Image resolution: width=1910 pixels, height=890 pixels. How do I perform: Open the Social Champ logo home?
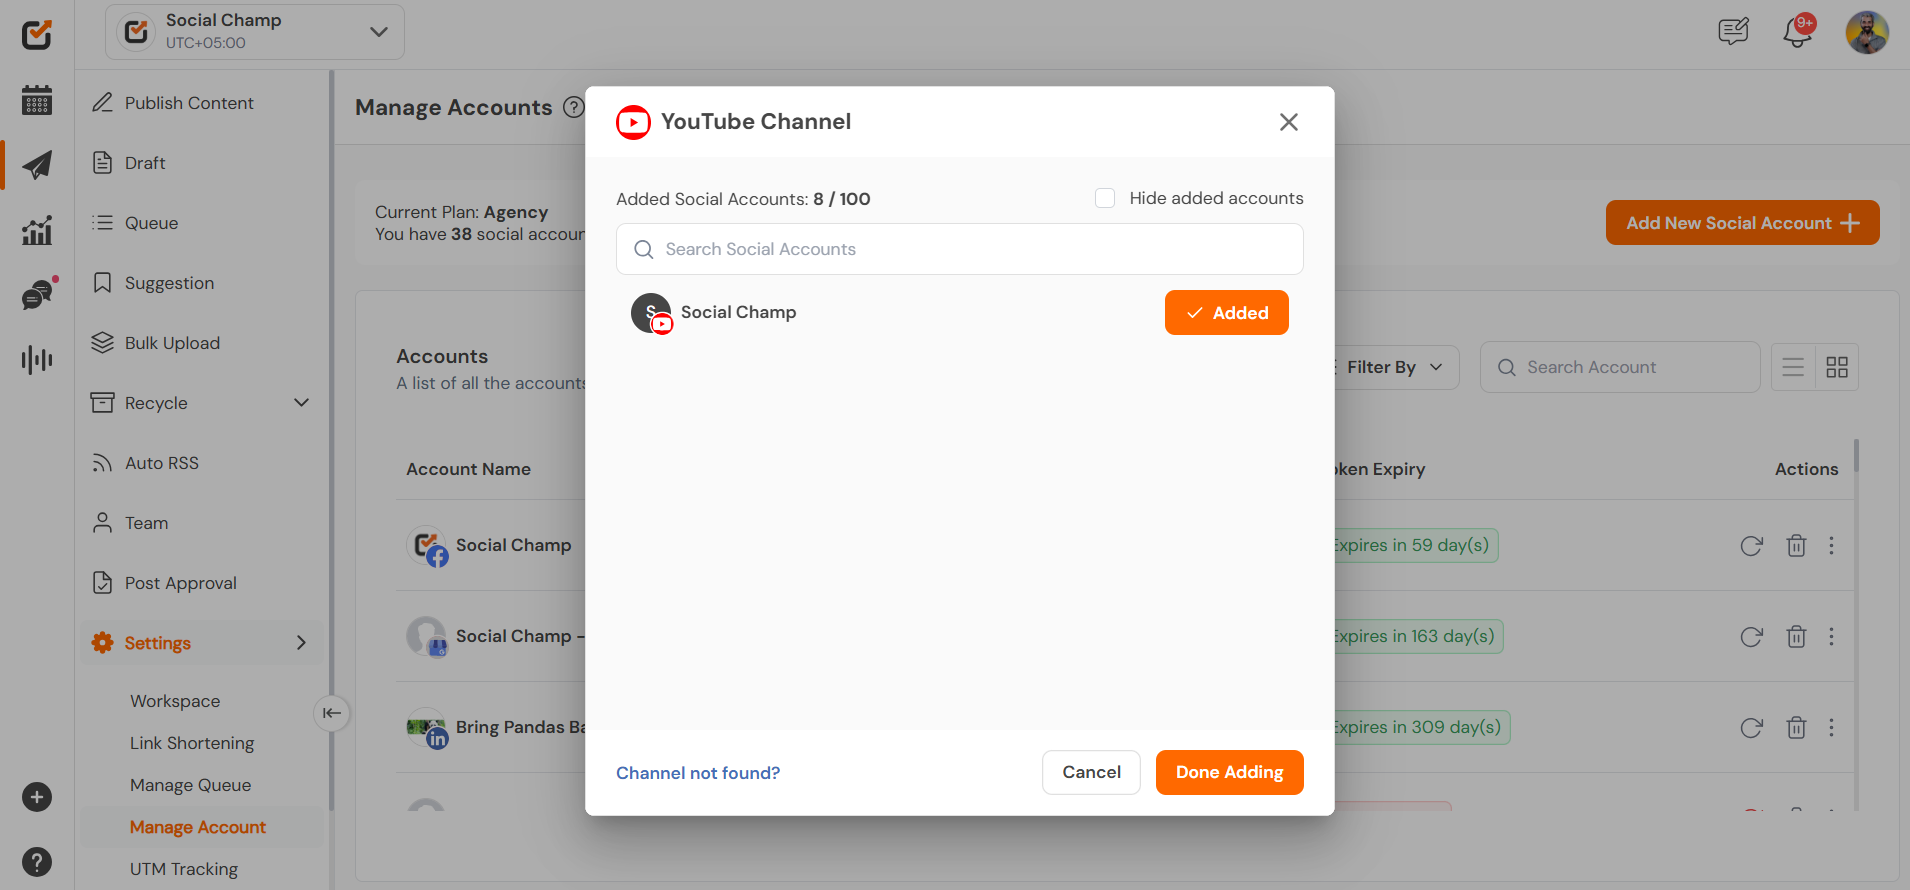tap(37, 35)
